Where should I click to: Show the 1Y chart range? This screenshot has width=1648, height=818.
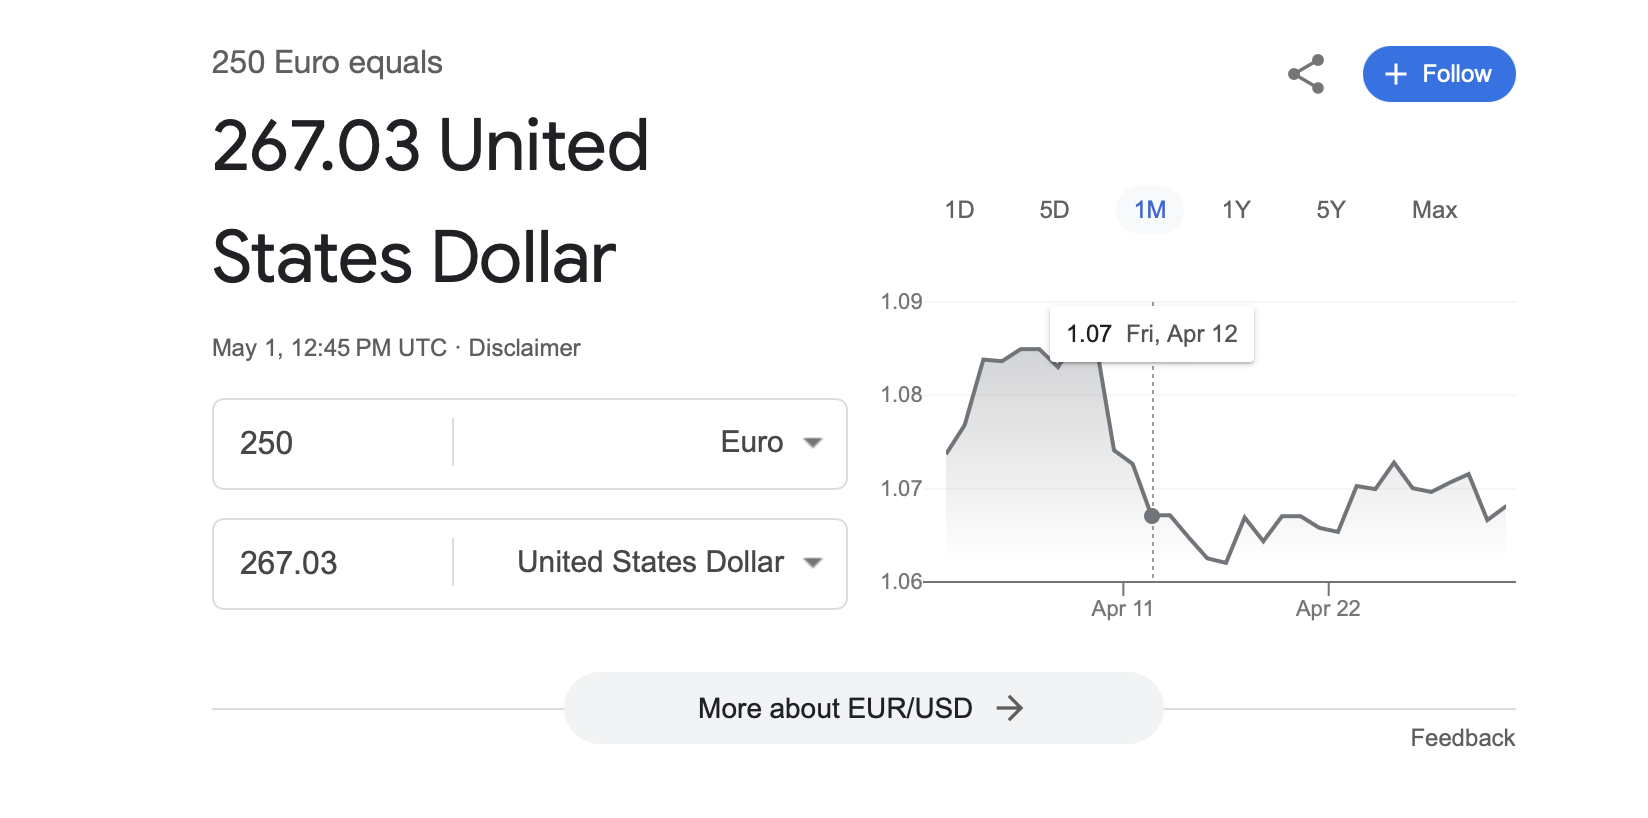tap(1236, 210)
